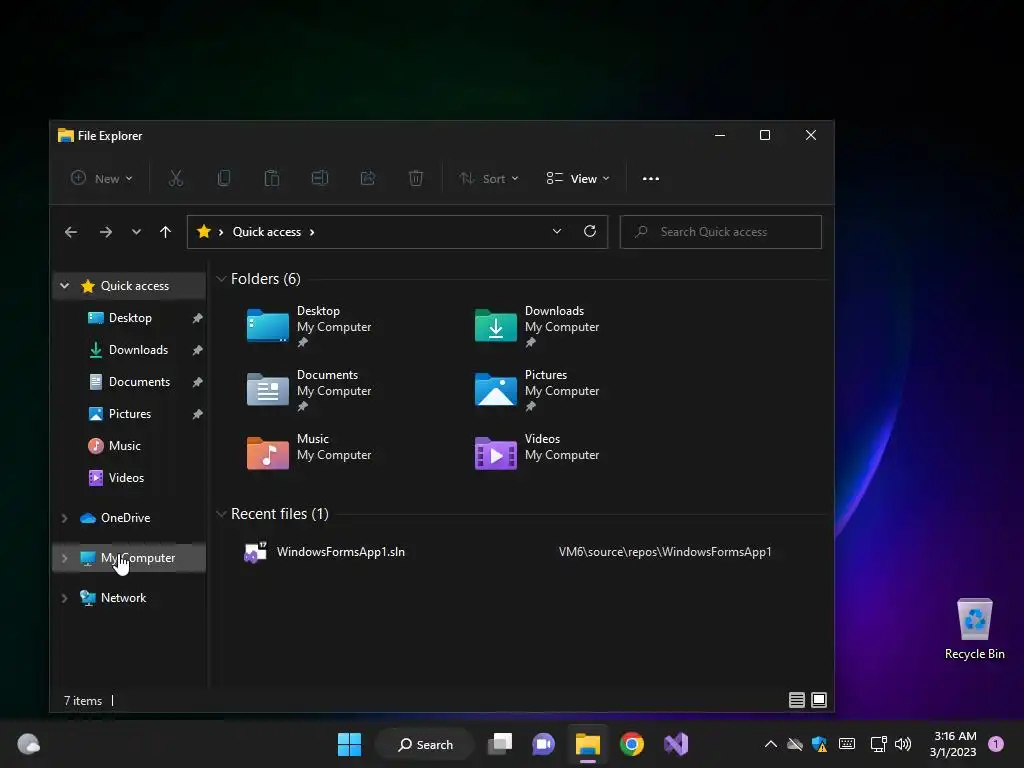Select the Desktop folder tile
Image resolution: width=1024 pixels, height=768 pixels.
pyautogui.click(x=309, y=325)
